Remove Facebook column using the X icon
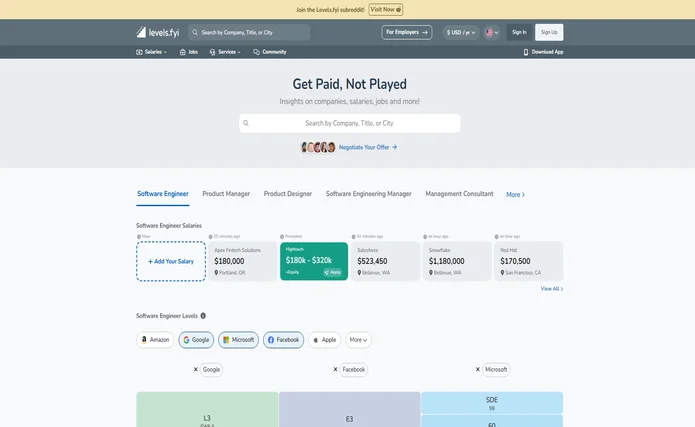The height and width of the screenshot is (427, 695). (x=336, y=369)
